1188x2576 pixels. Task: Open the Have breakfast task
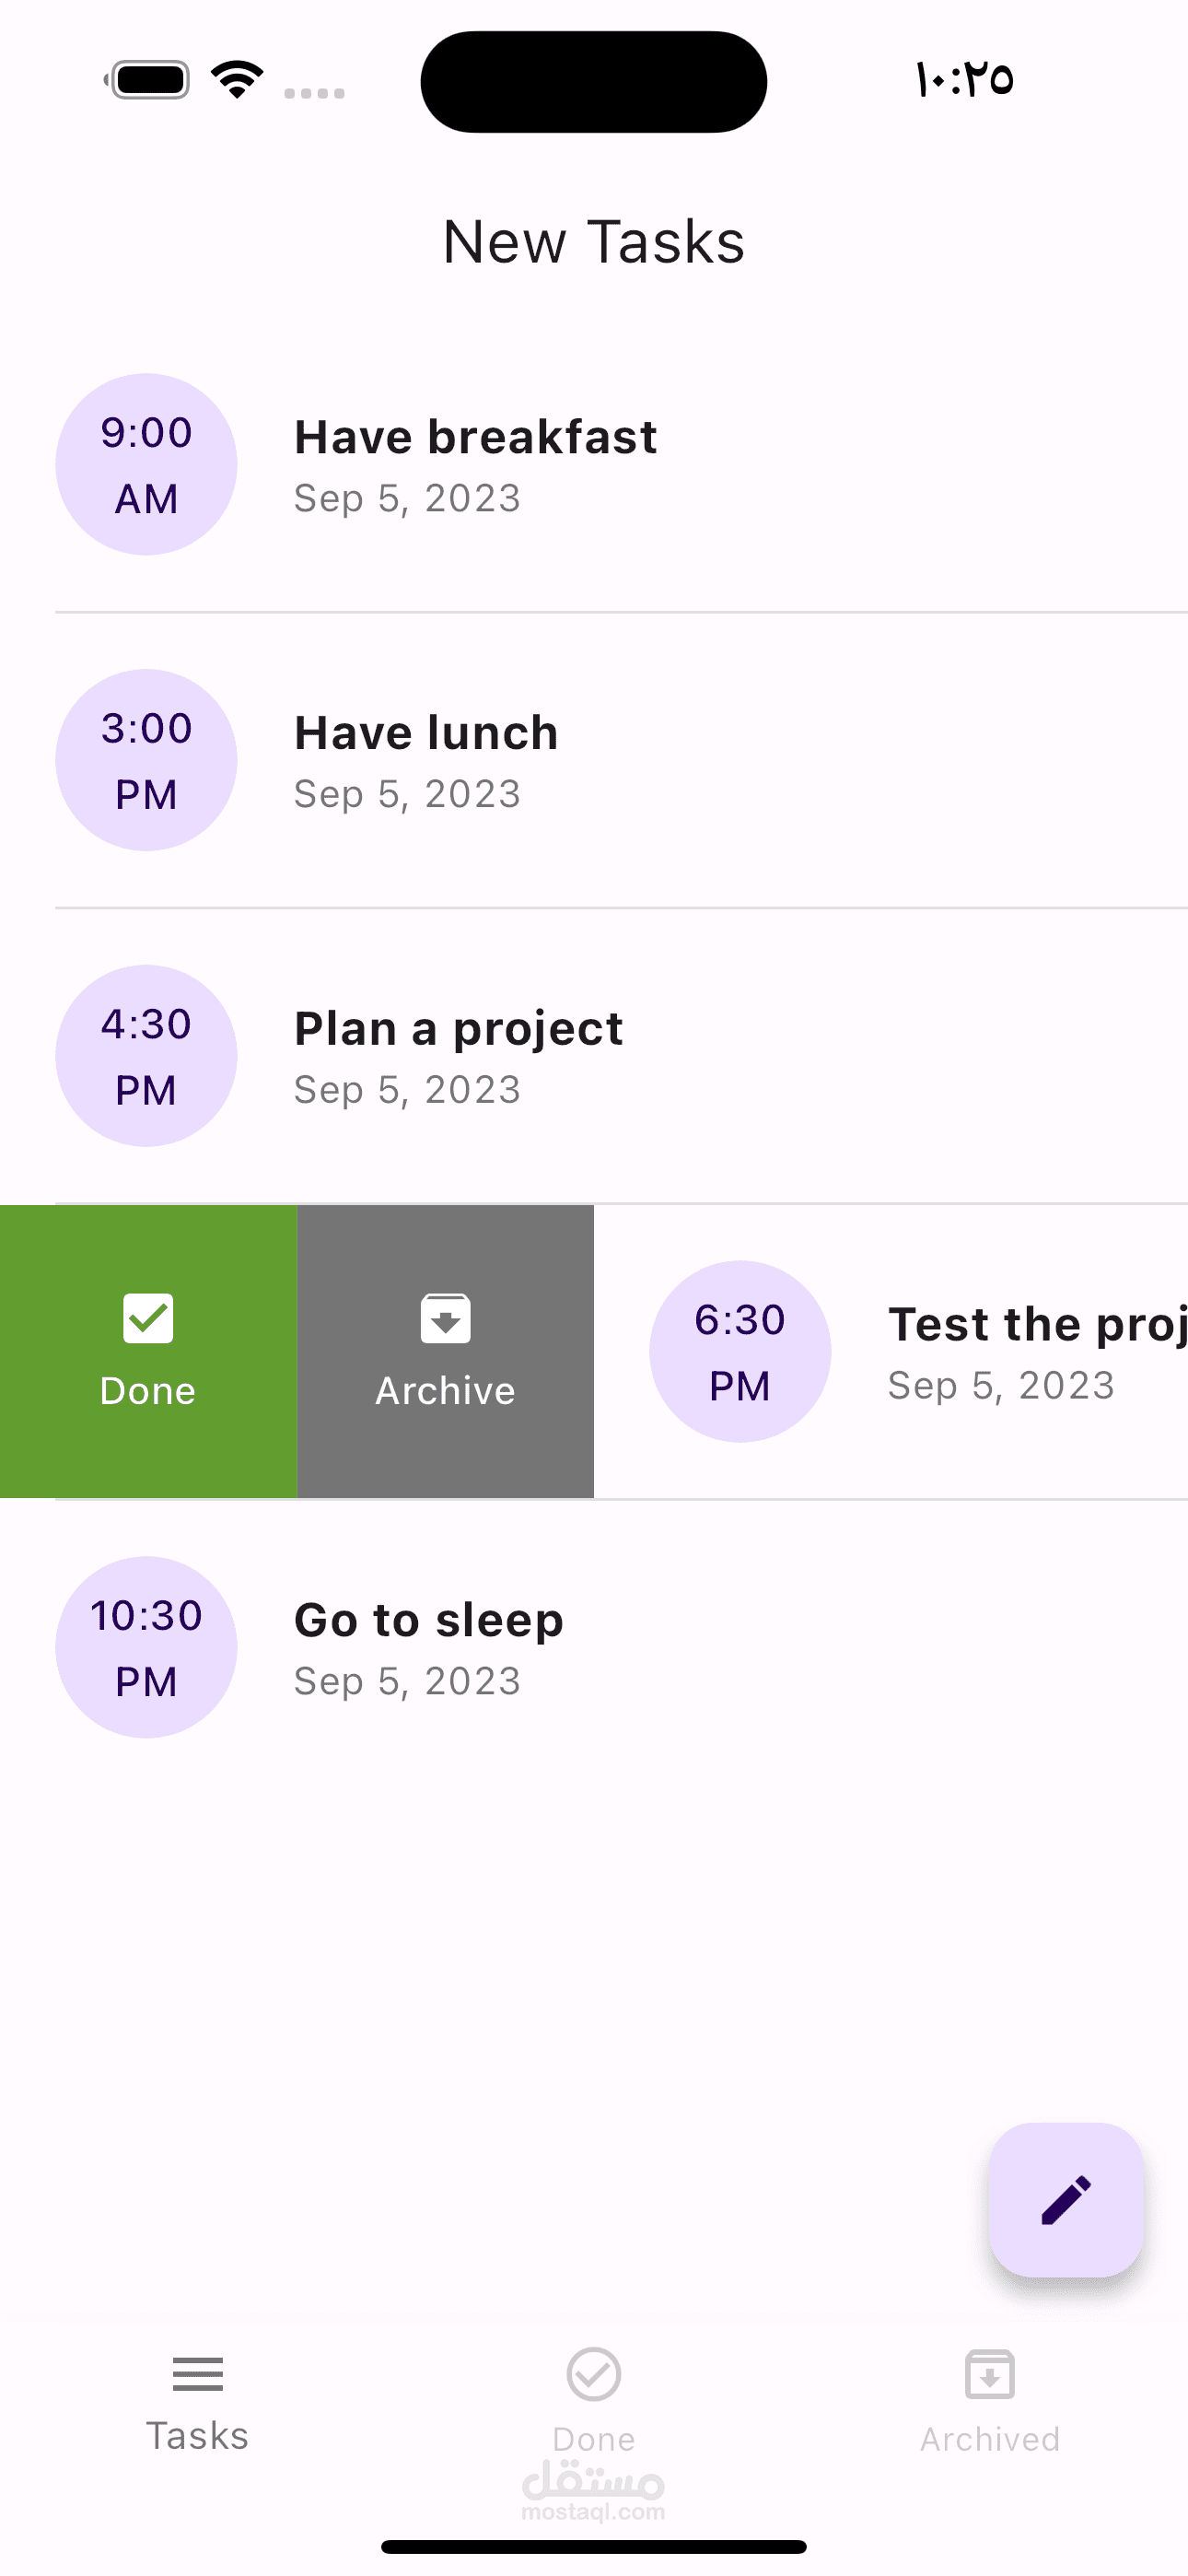(x=476, y=438)
